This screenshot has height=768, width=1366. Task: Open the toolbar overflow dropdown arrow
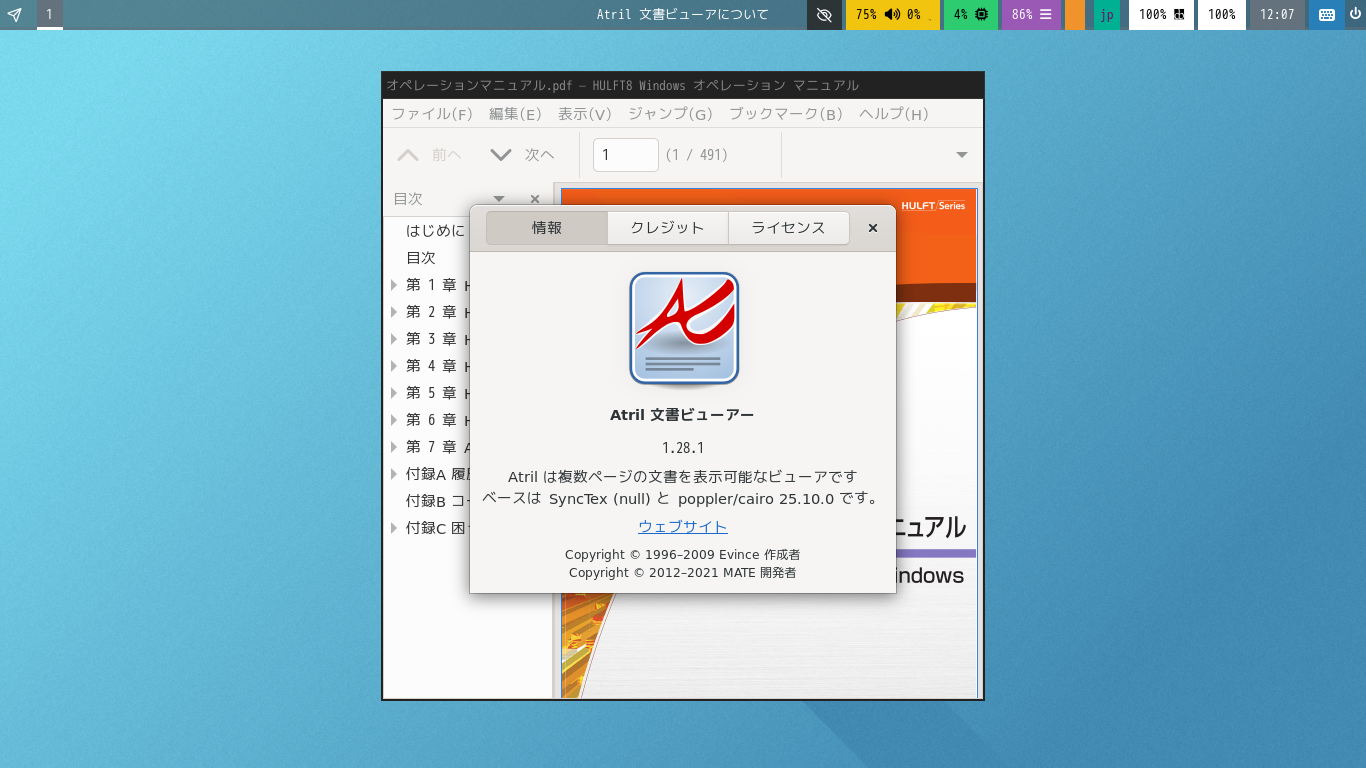[962, 155]
